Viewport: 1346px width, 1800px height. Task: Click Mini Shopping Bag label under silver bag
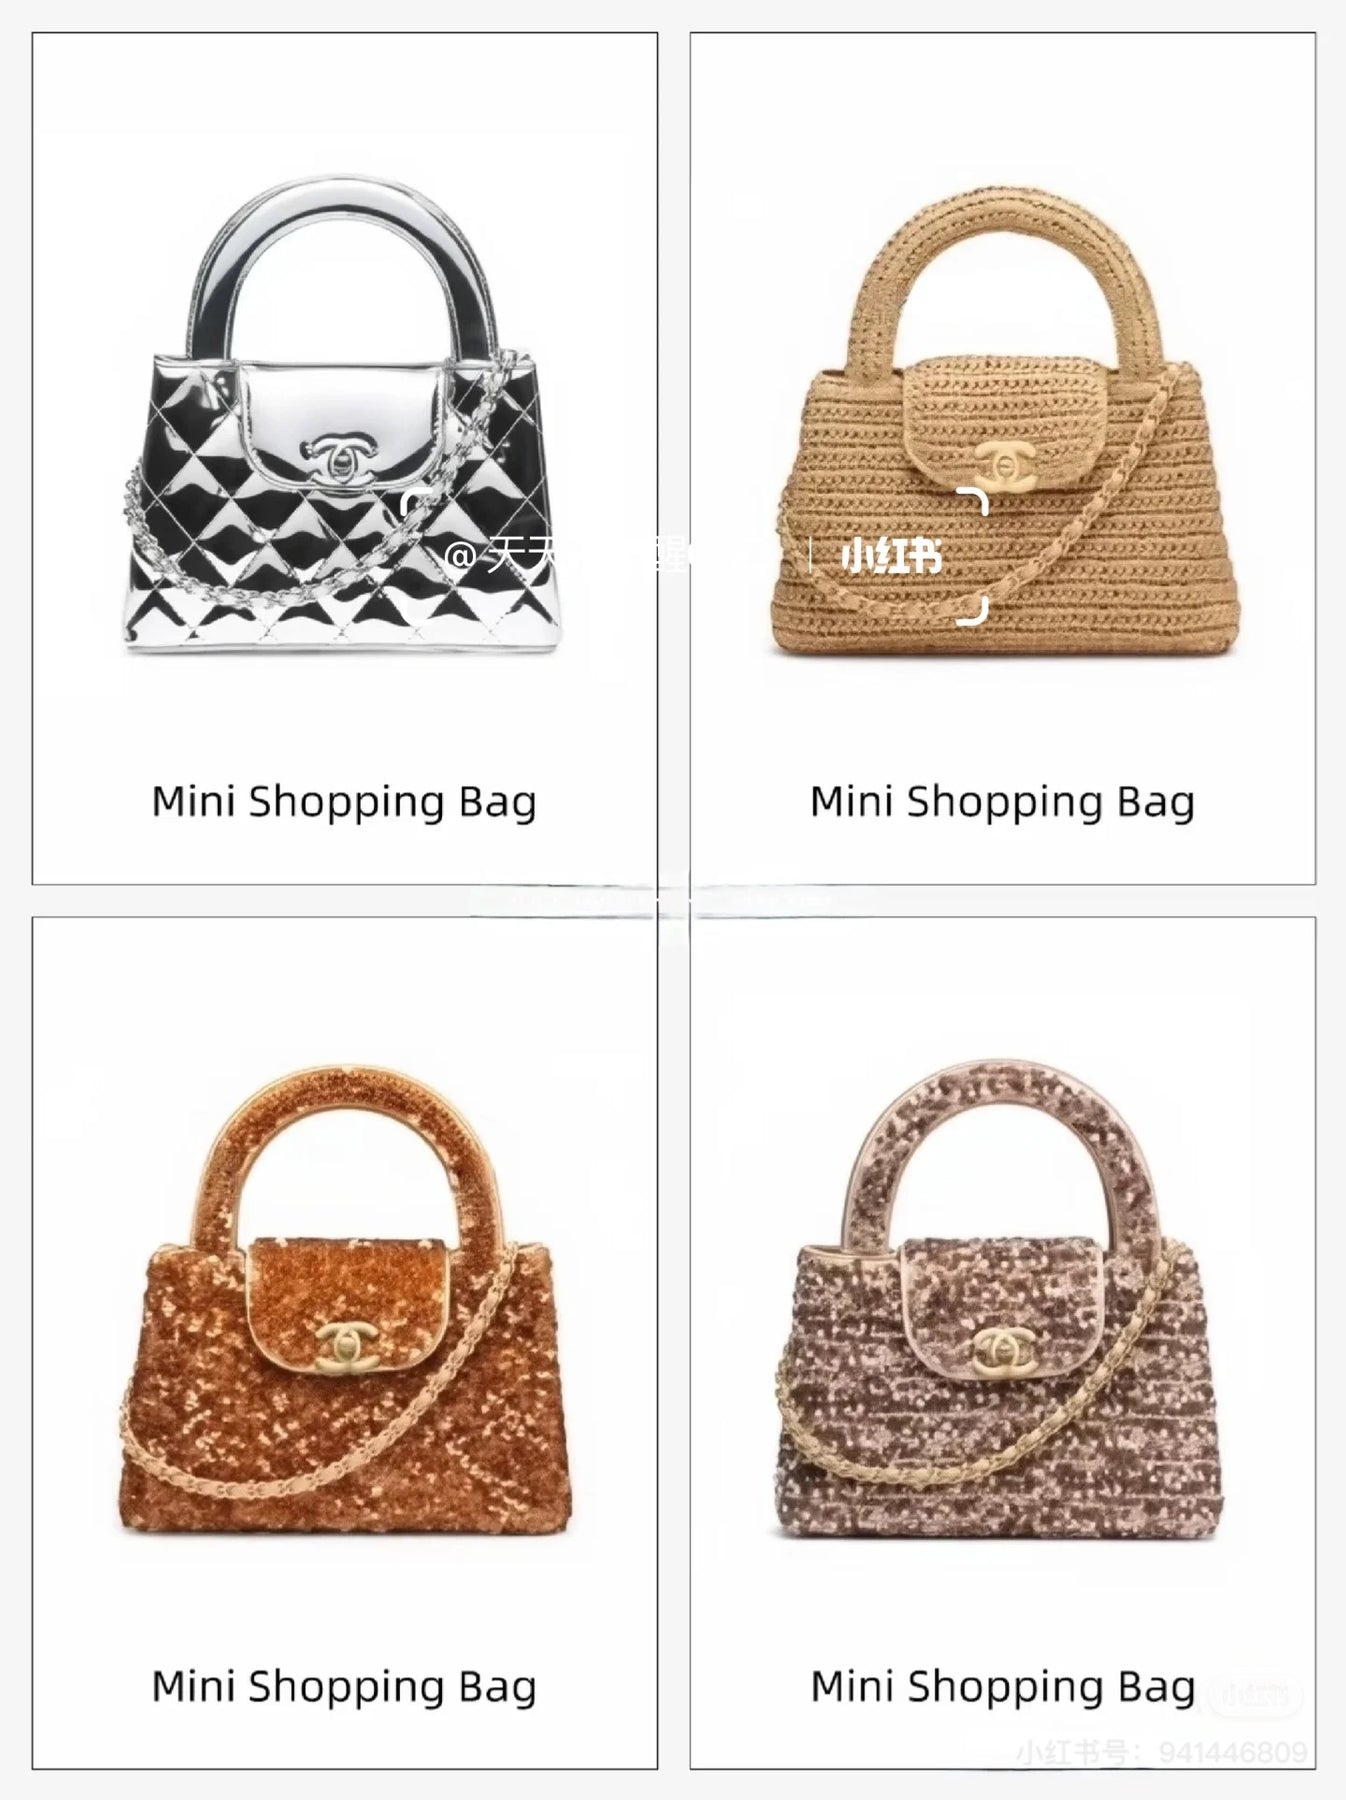point(344,803)
